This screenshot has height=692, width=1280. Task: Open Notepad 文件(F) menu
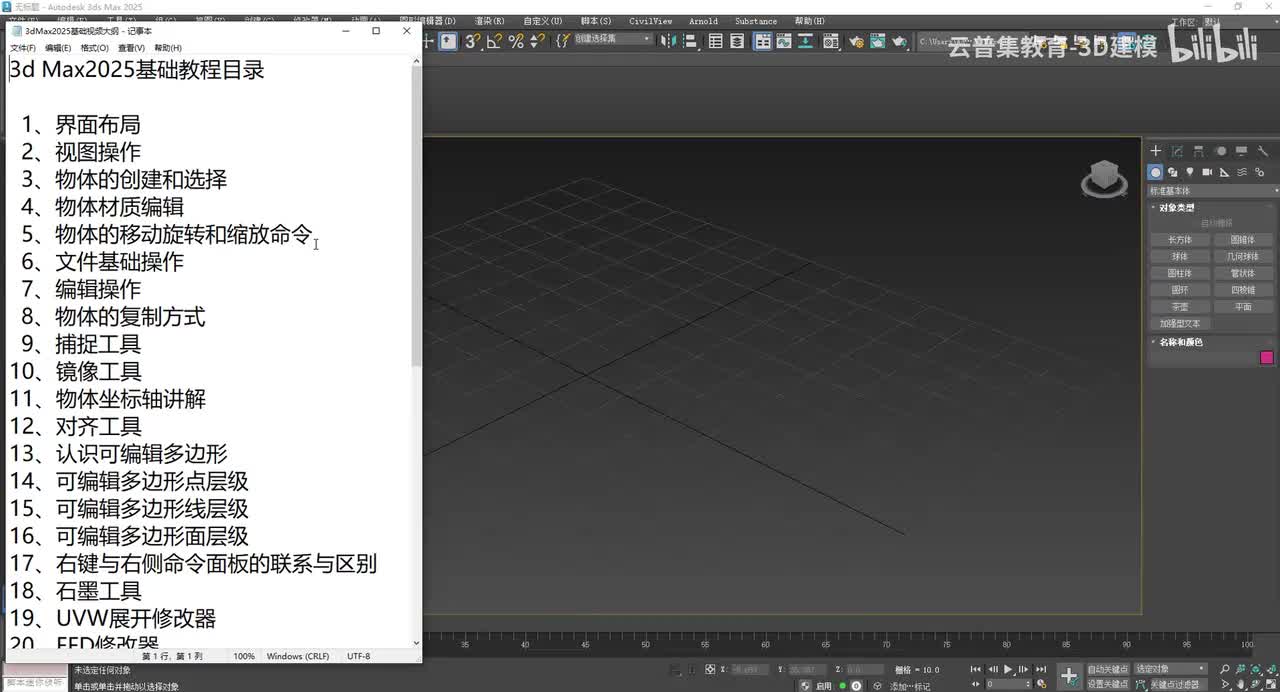coord(23,48)
